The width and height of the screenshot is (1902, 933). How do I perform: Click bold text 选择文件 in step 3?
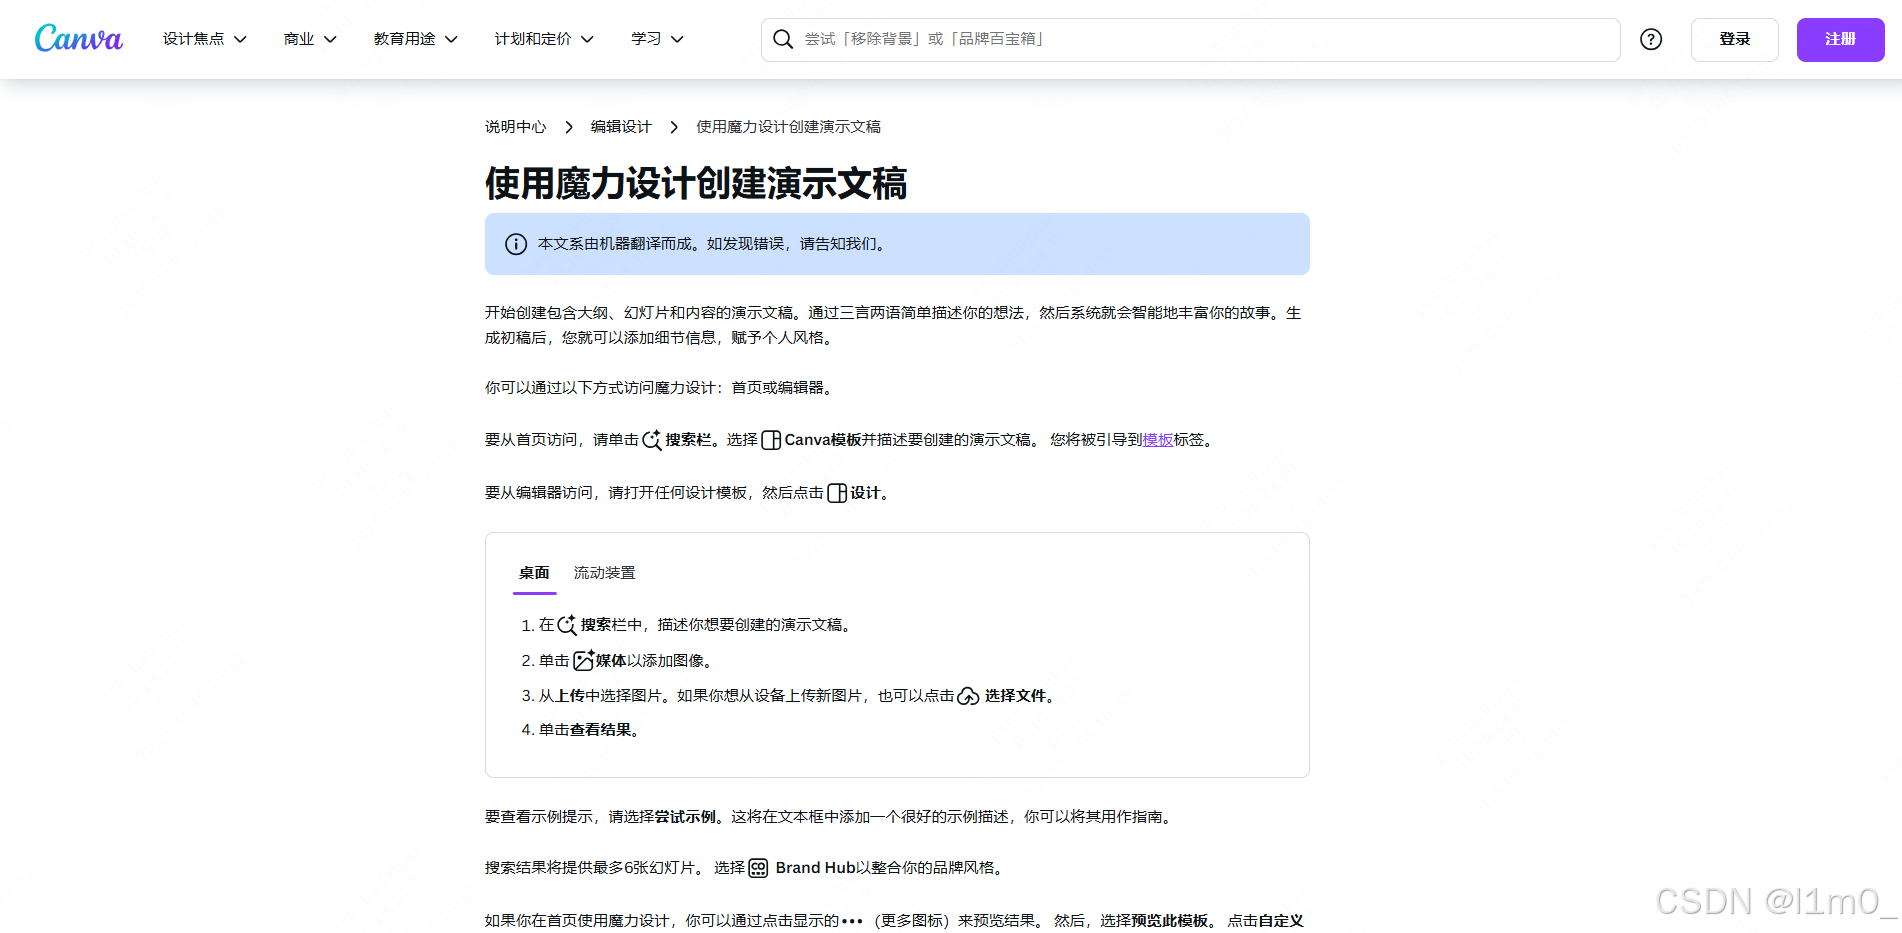[x=1015, y=696]
